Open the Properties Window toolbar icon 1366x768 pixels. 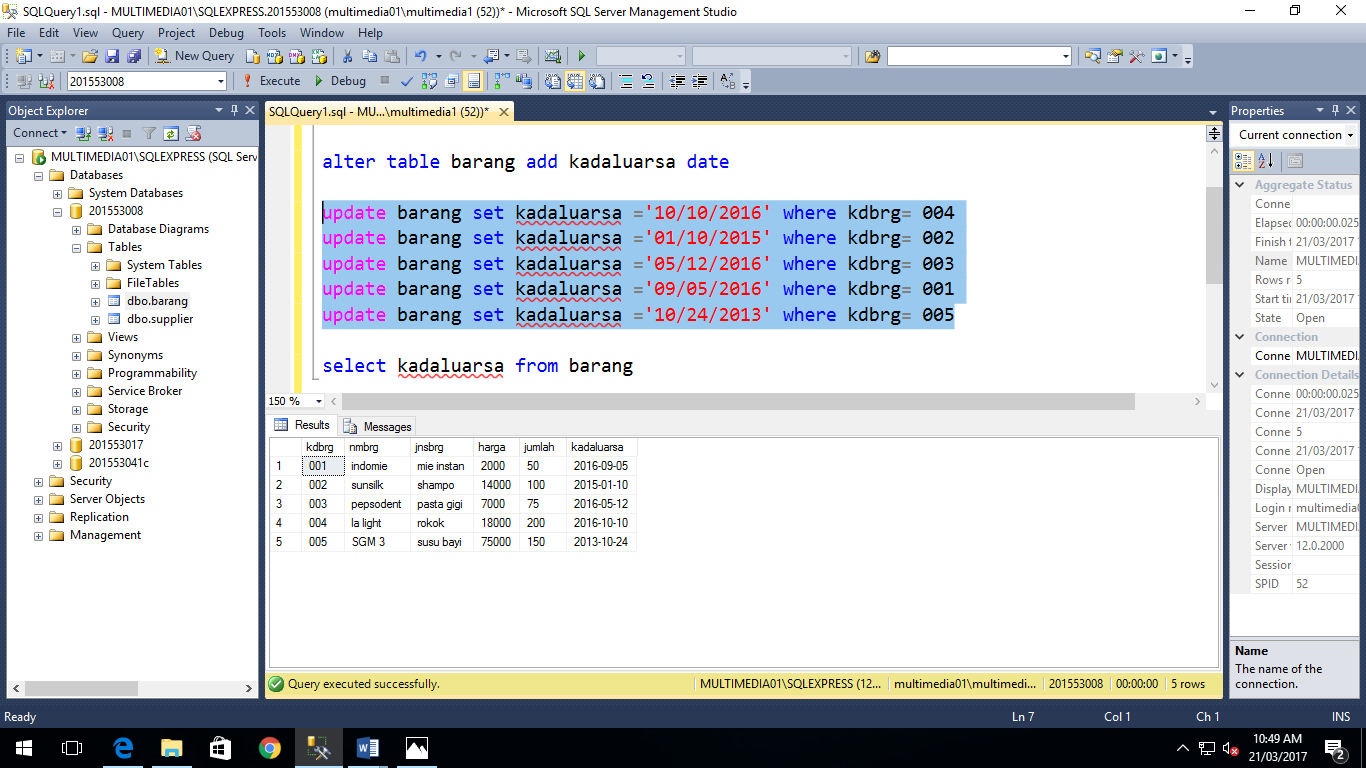(1115, 56)
